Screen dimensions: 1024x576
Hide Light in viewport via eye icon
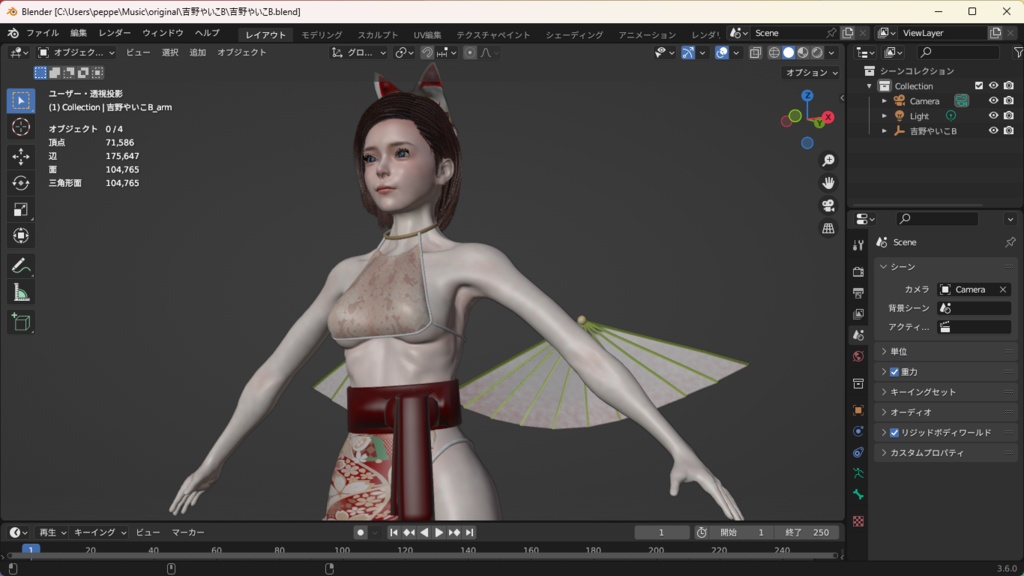993,116
